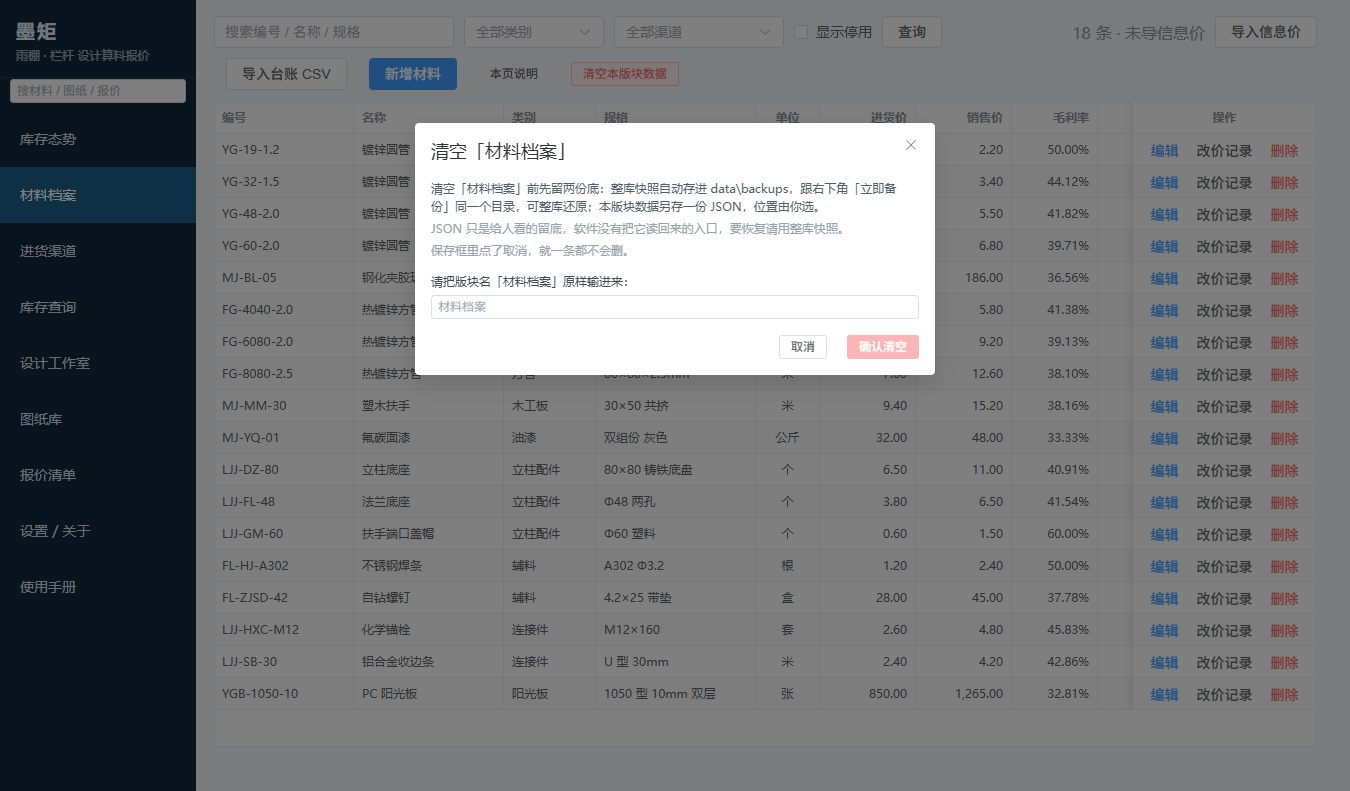Screen dimensions: 1350x791
Task: Click the 销售价 column header
Action: coord(964,118)
